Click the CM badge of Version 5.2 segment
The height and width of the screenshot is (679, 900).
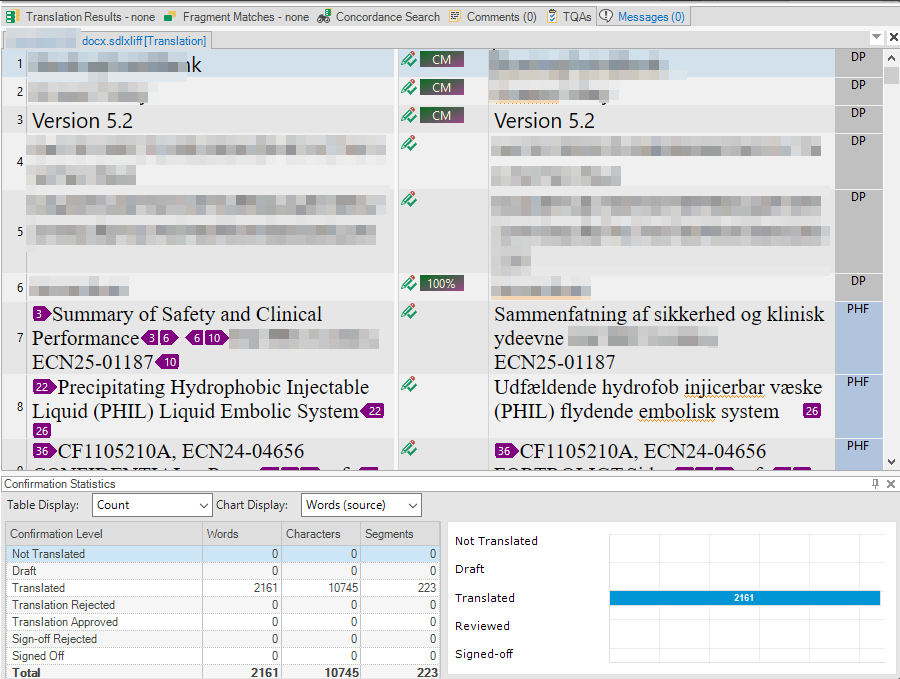click(x=441, y=115)
